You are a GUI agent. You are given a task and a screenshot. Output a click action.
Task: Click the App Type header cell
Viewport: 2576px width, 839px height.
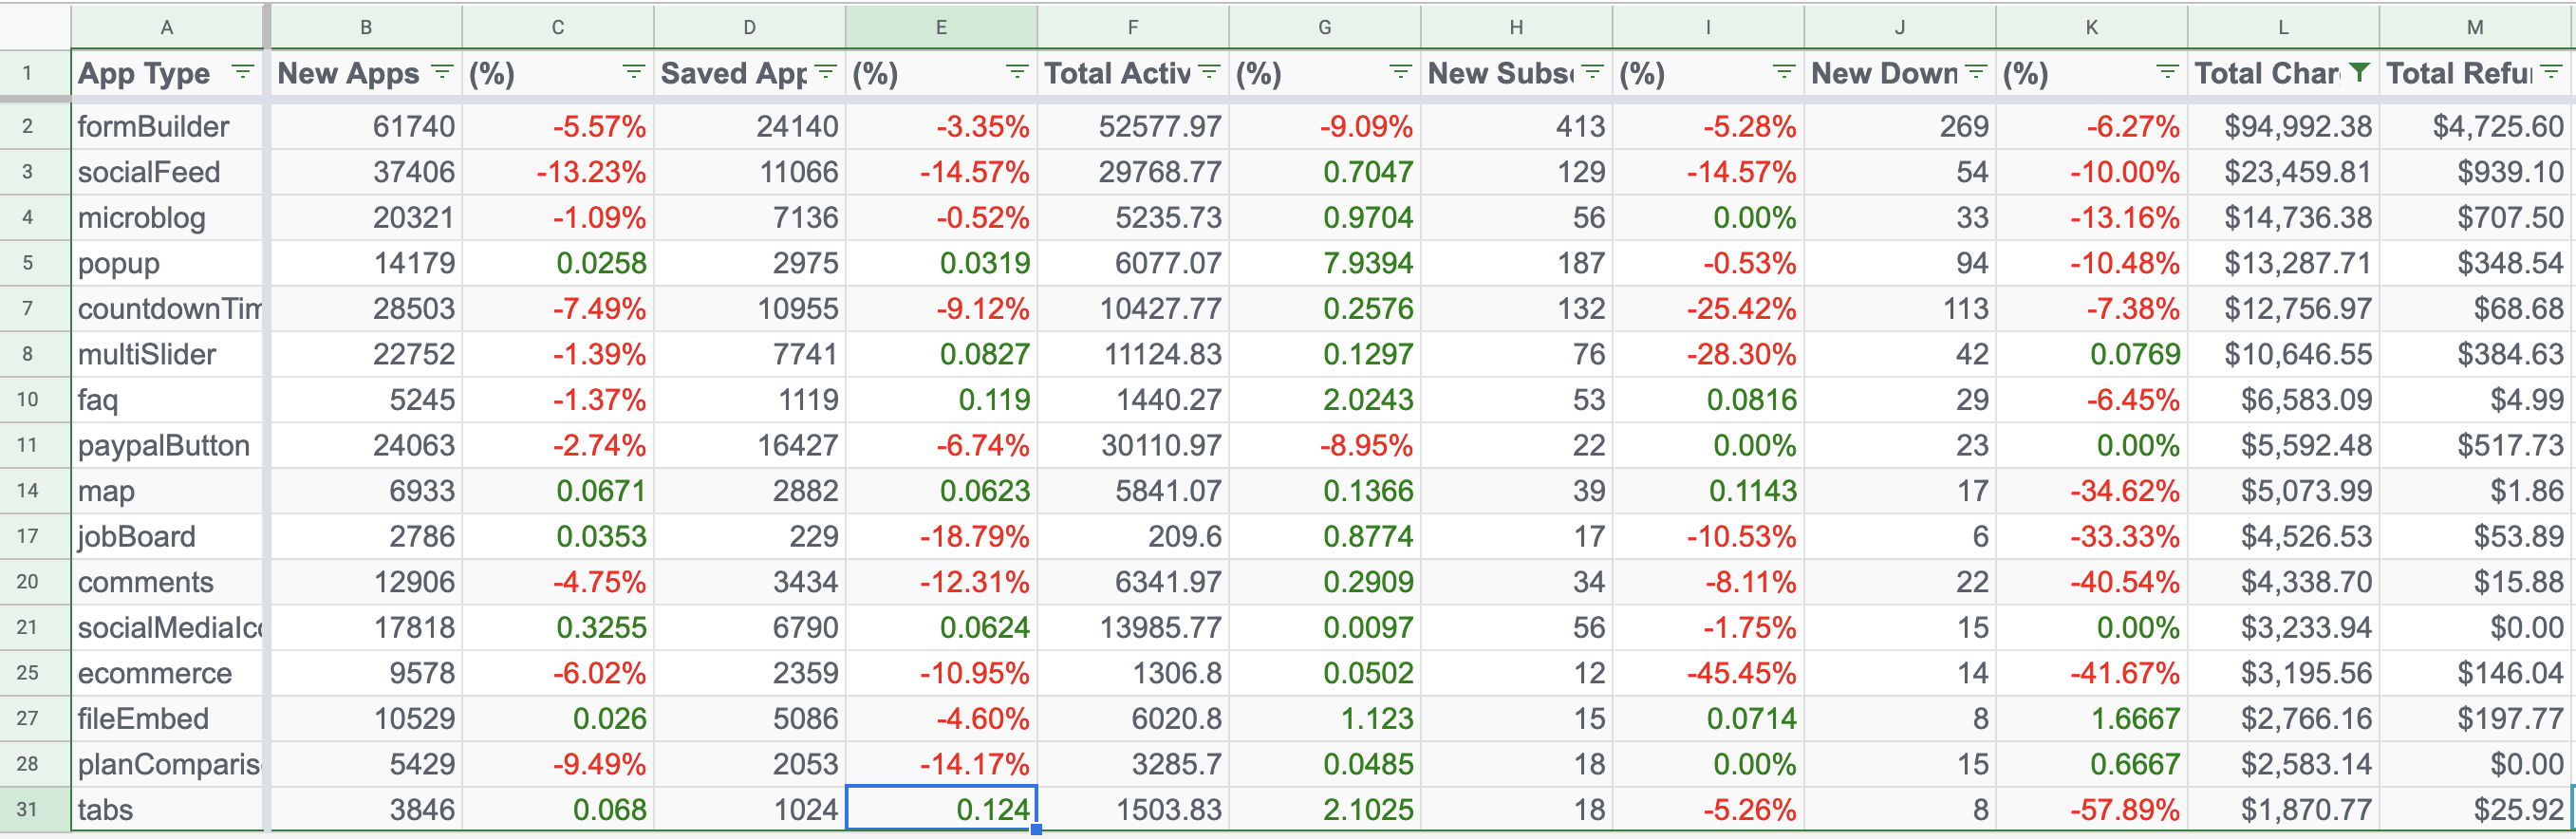(166, 73)
